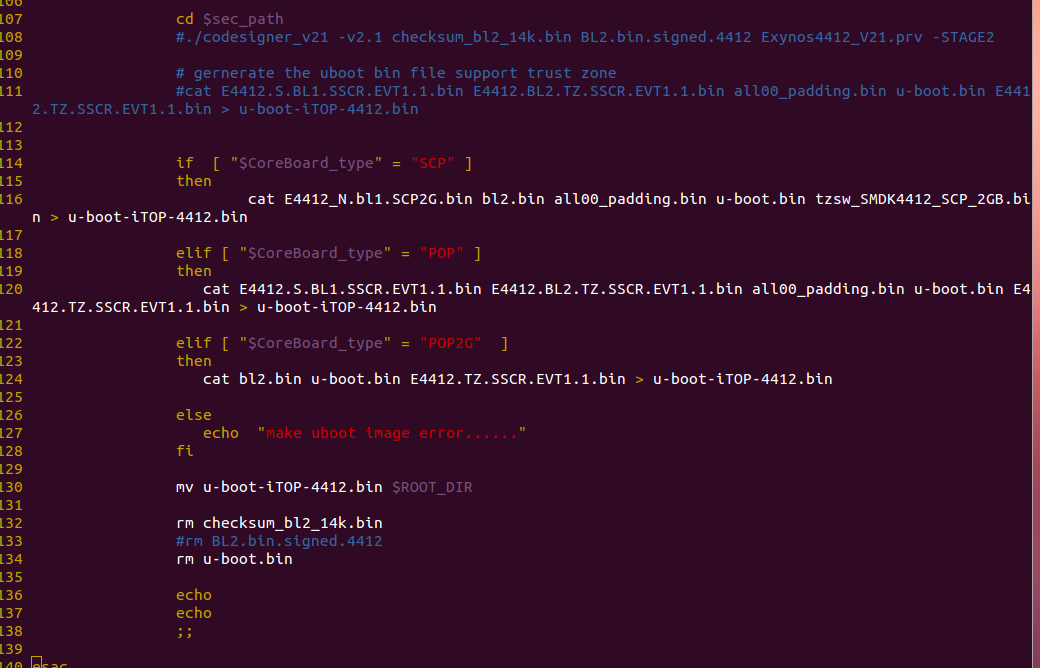Click the "make uboot image error" string
This screenshot has width=1040, height=668.
pos(391,433)
